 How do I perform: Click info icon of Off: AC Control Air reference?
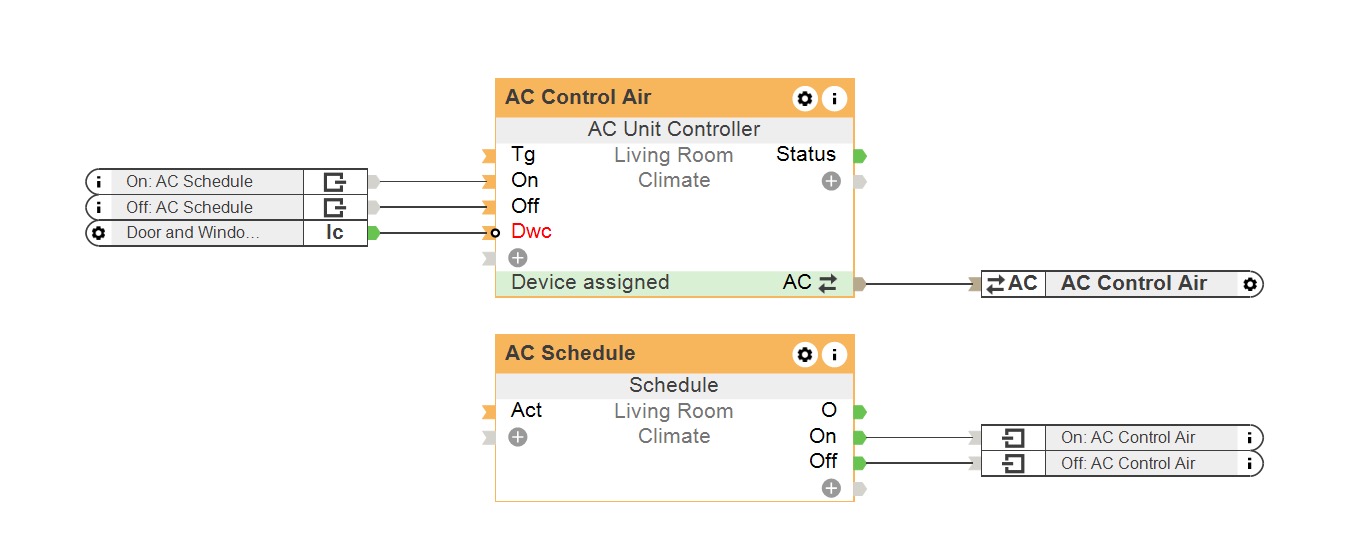1249,463
